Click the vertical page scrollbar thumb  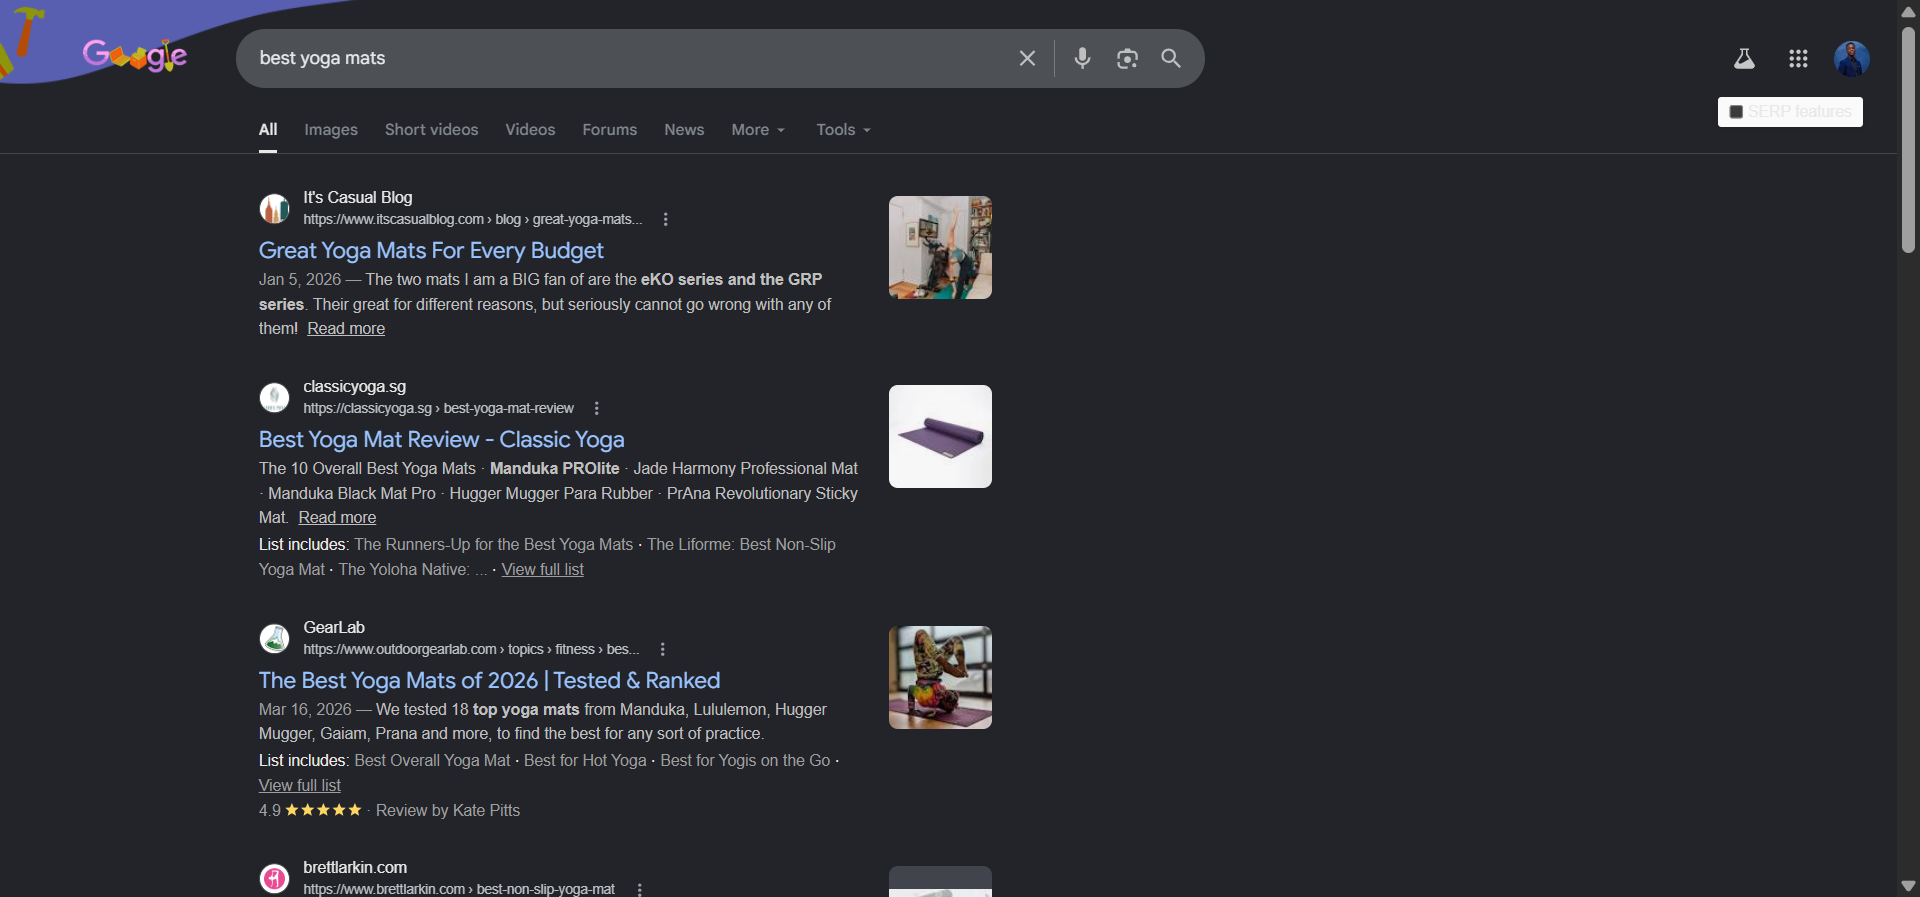[x=1908, y=140]
